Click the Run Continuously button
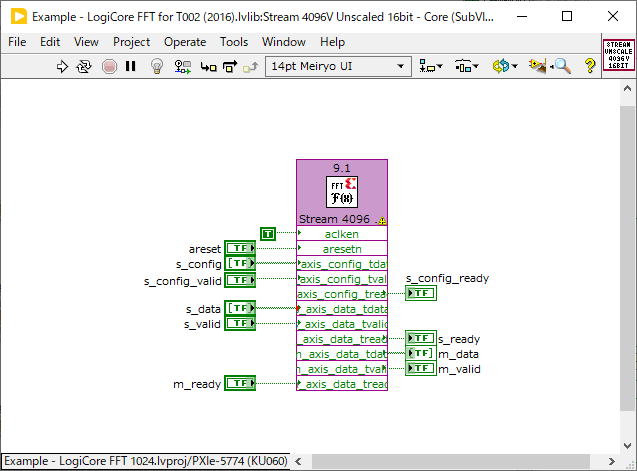The height and width of the screenshot is (471, 637). tap(84, 66)
